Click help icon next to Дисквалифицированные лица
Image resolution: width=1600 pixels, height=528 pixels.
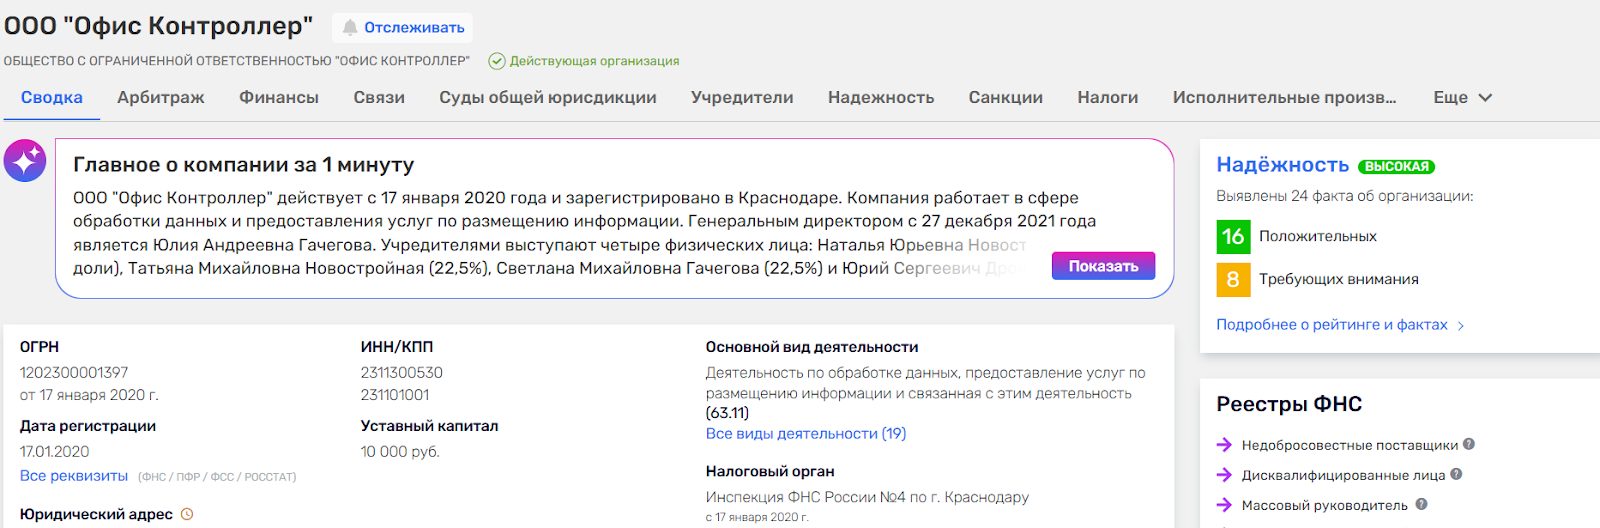[1456, 474]
